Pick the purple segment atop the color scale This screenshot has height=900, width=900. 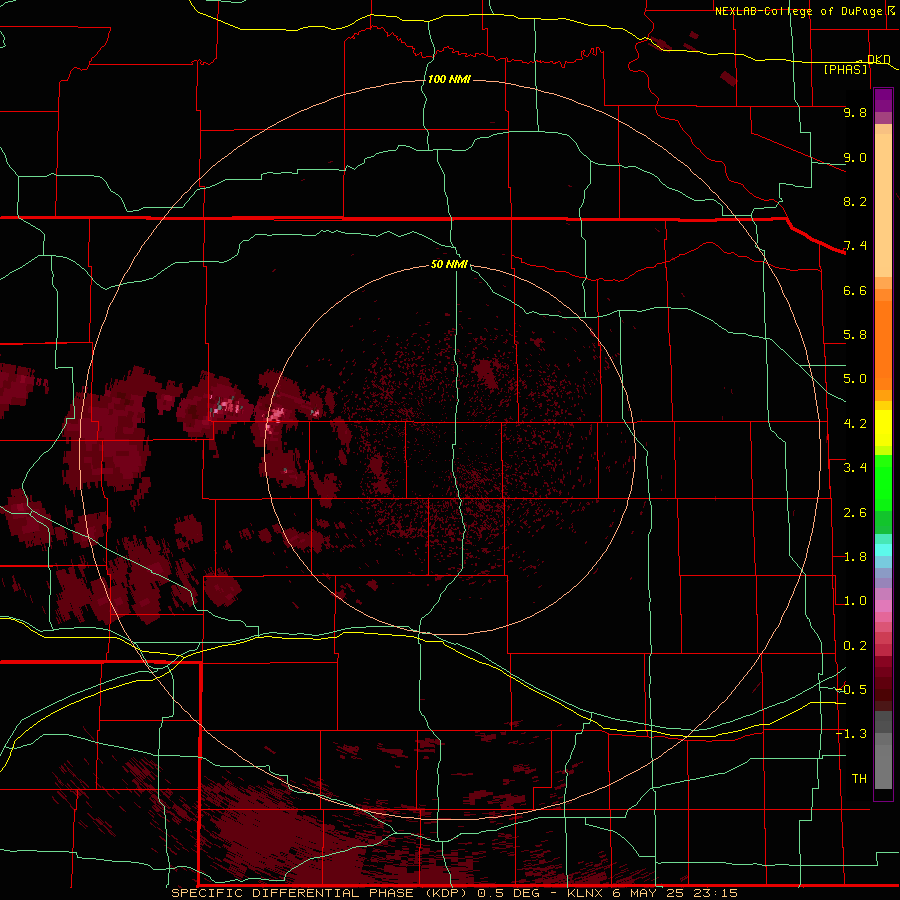[x=883, y=100]
